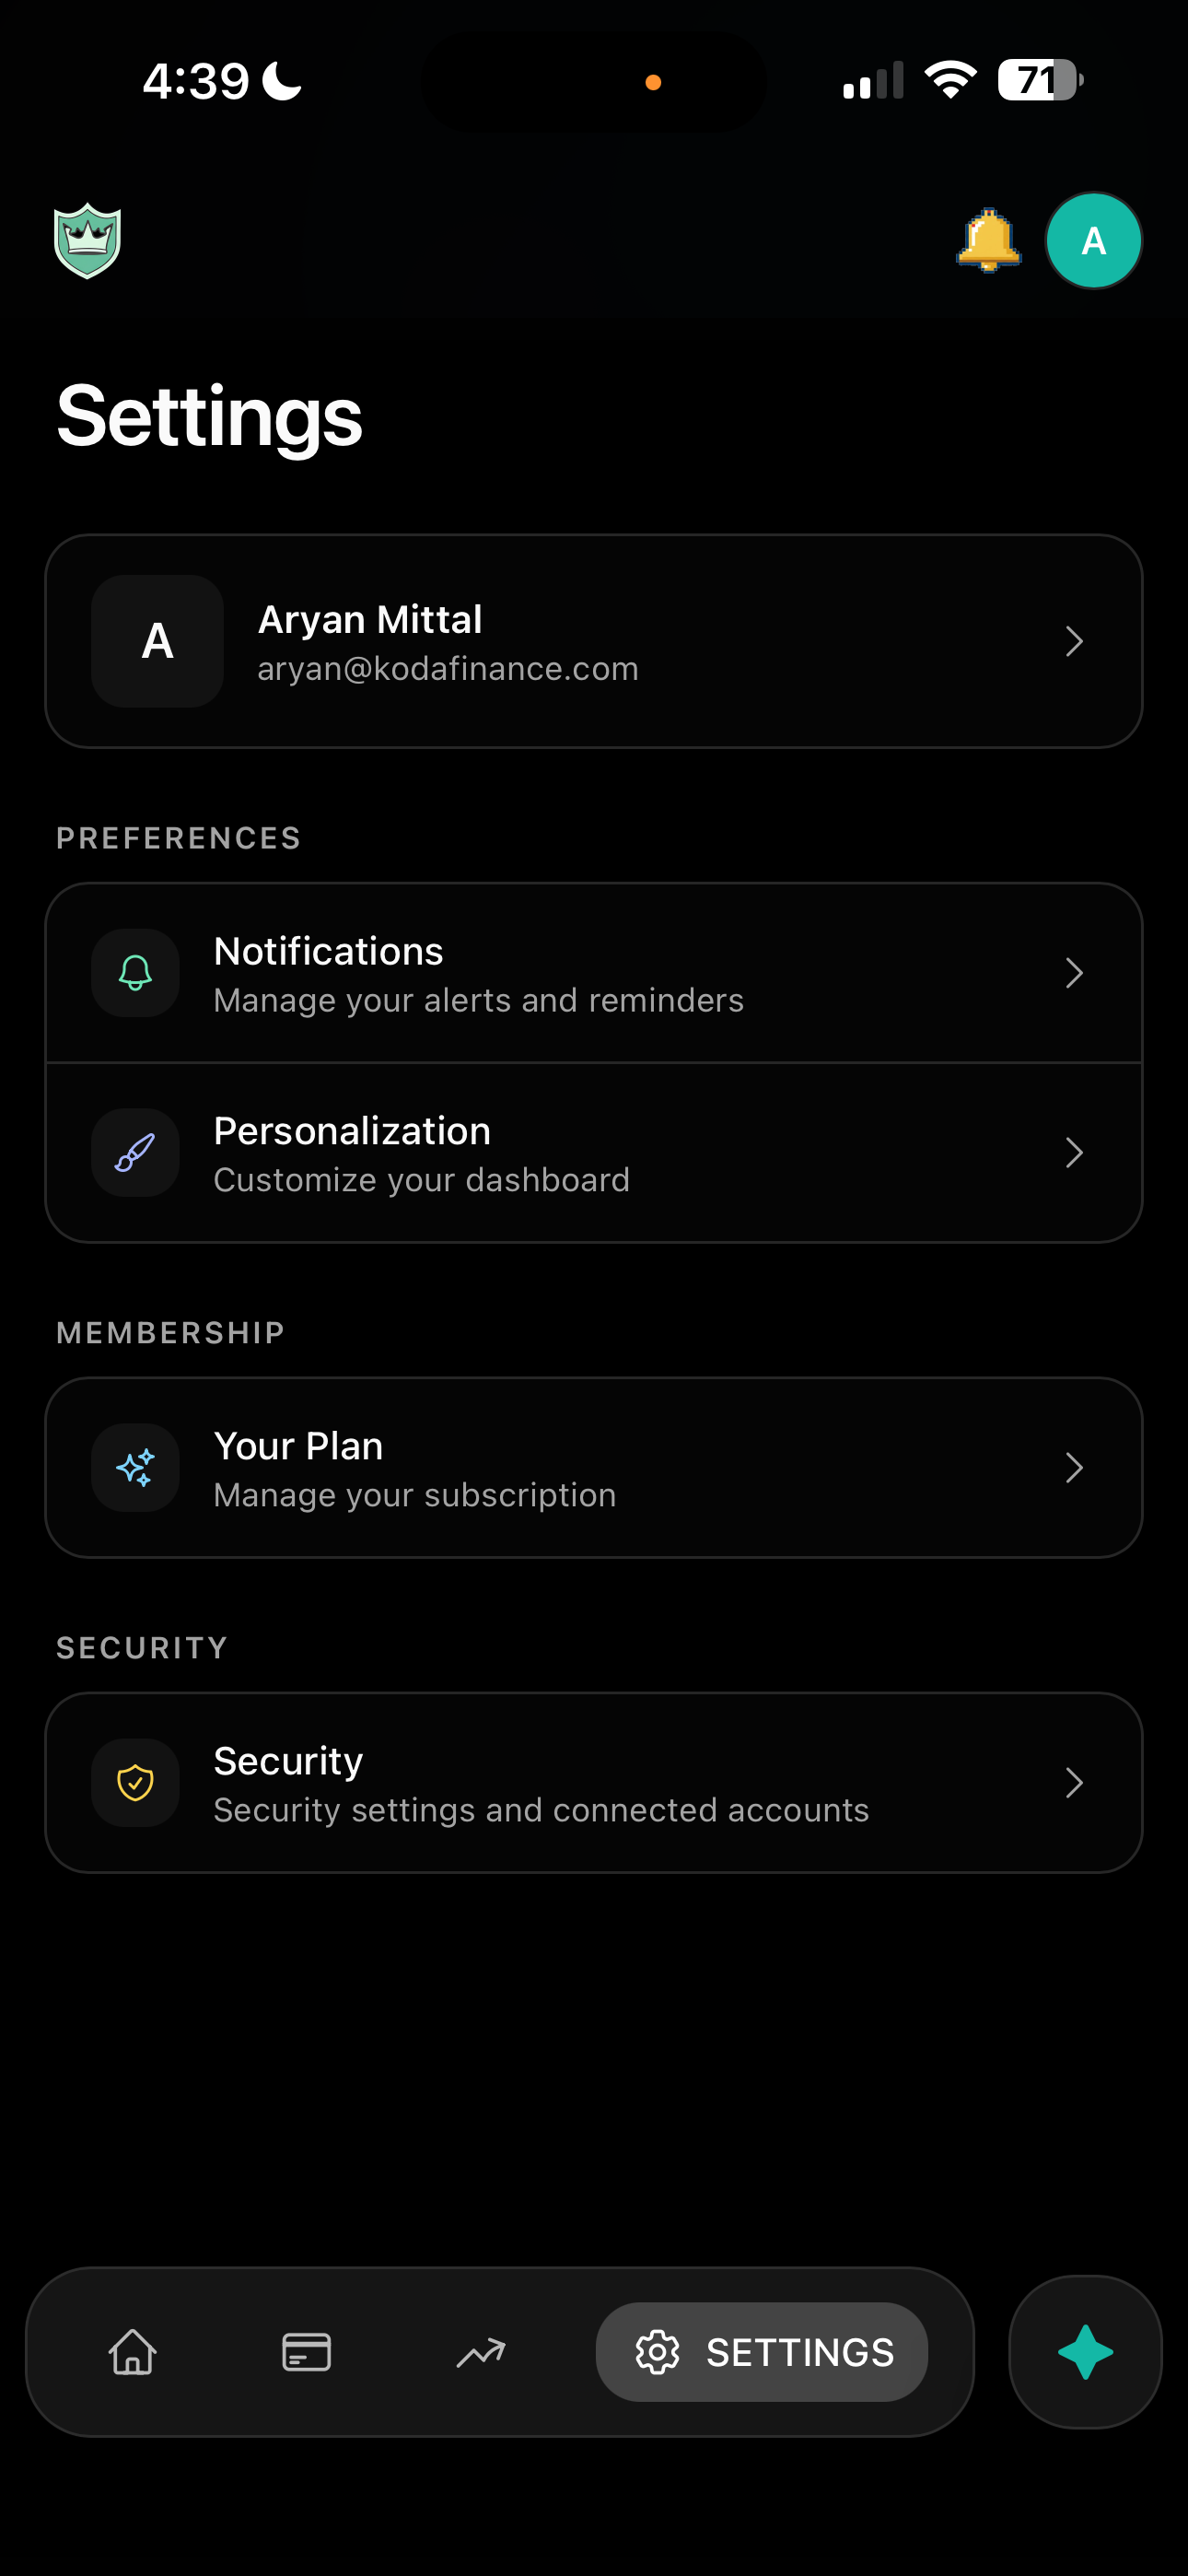This screenshot has width=1188, height=2576.
Task: Open the yellow notification bell
Action: [988, 241]
